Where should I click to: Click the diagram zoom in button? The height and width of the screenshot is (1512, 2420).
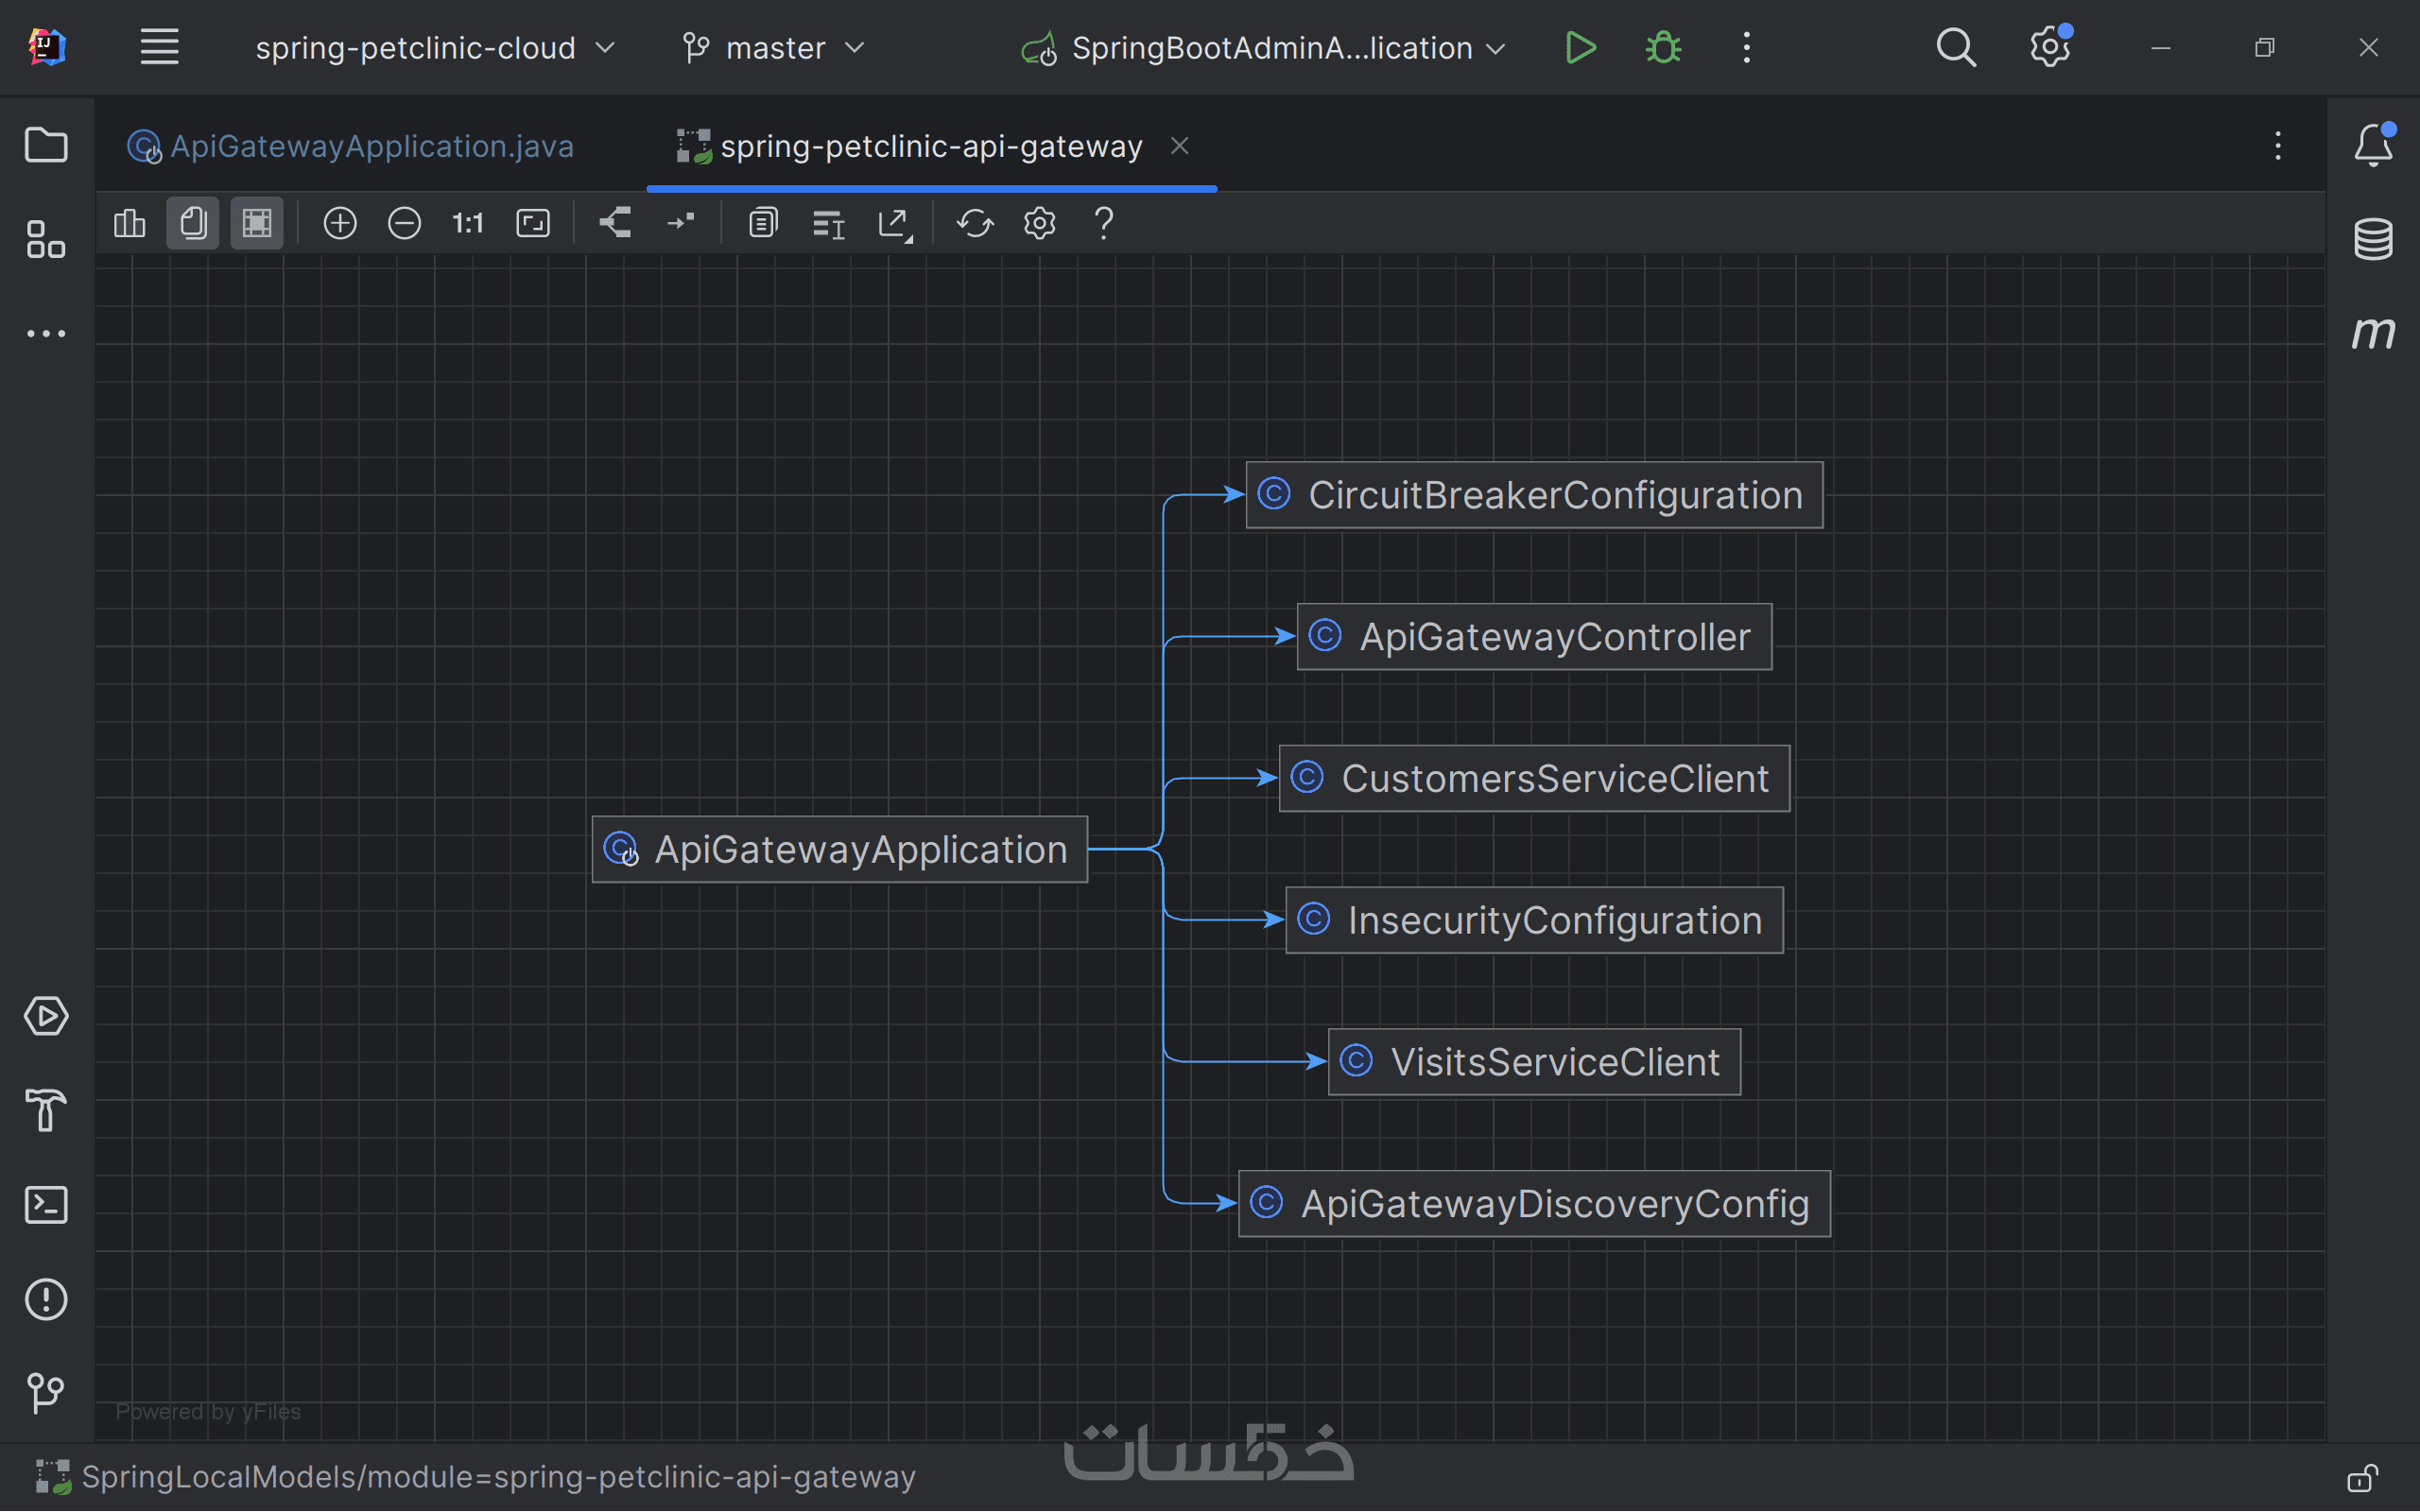(340, 223)
